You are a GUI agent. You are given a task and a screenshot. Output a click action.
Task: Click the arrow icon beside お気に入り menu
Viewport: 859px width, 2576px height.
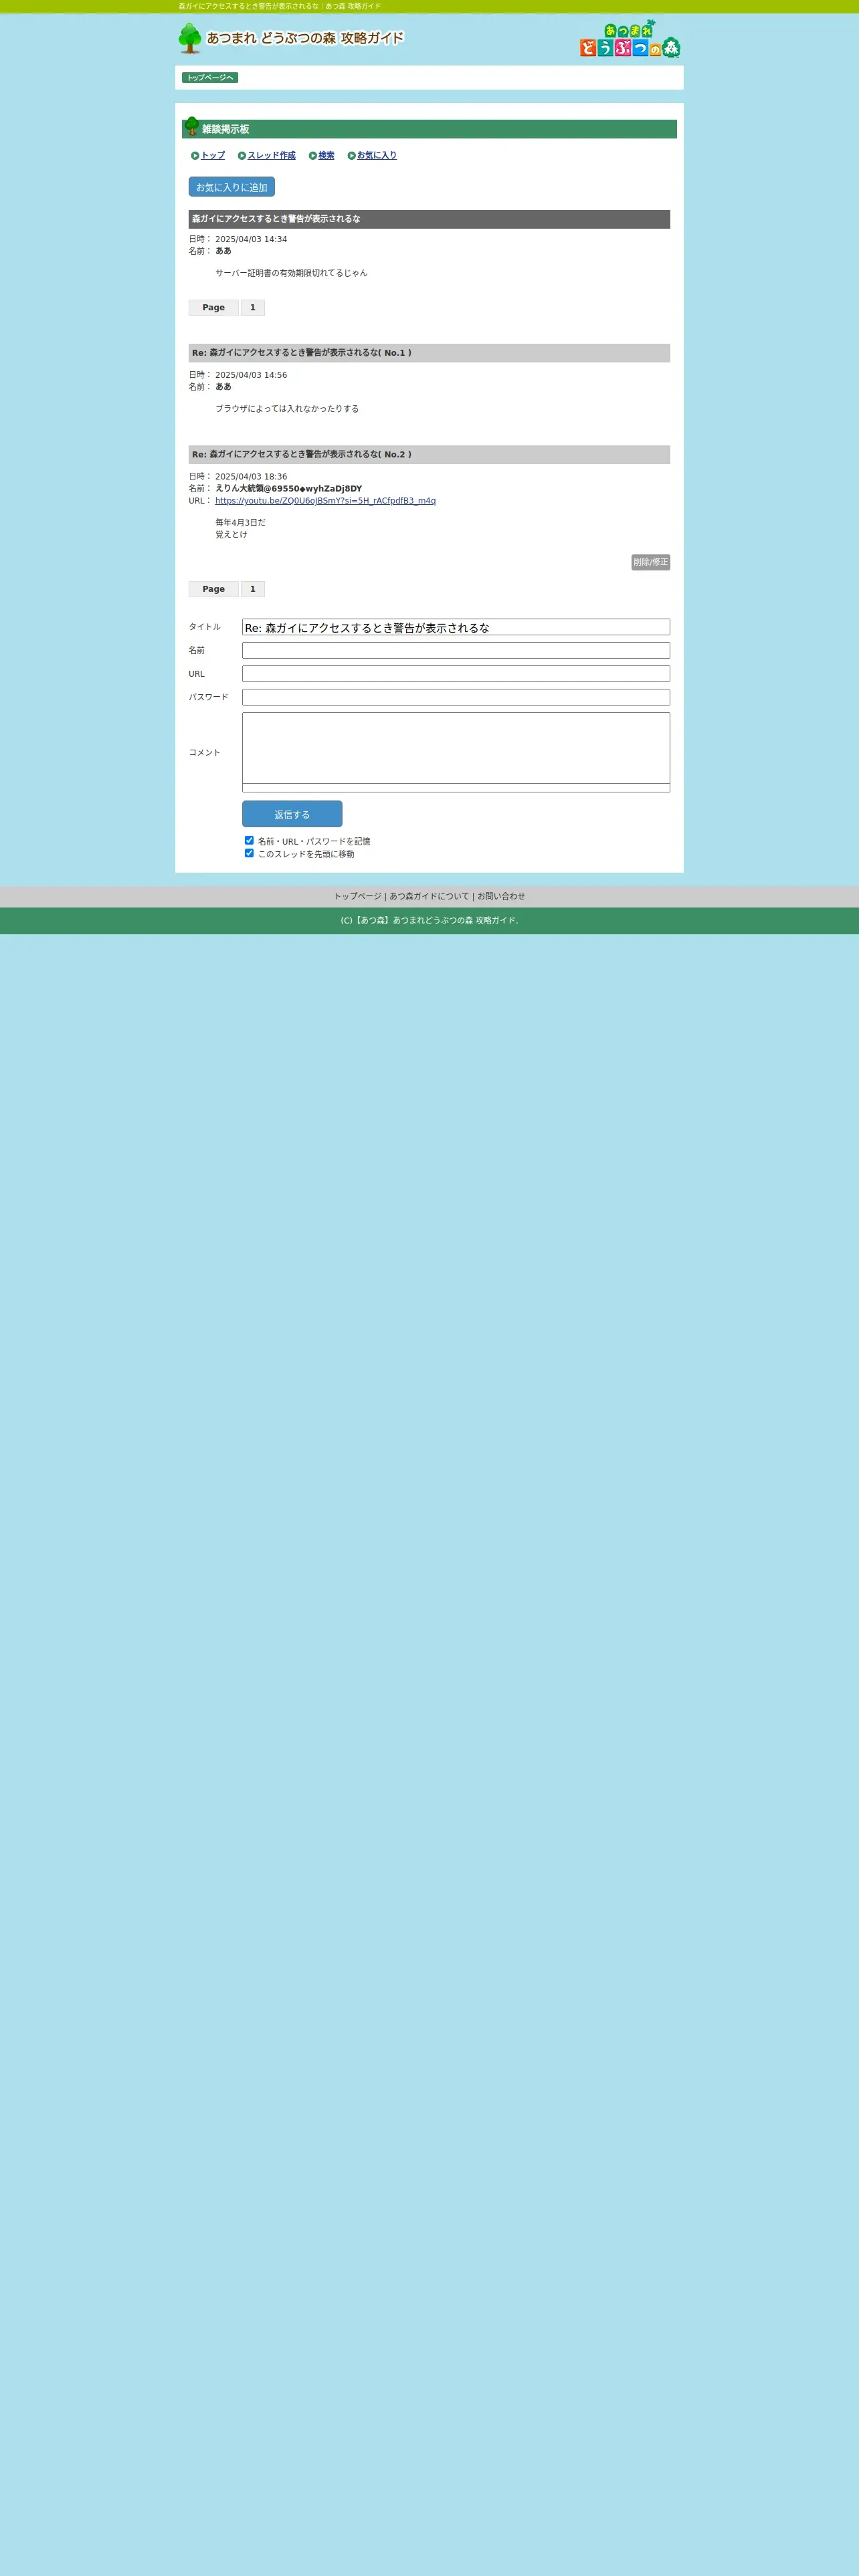(352, 156)
